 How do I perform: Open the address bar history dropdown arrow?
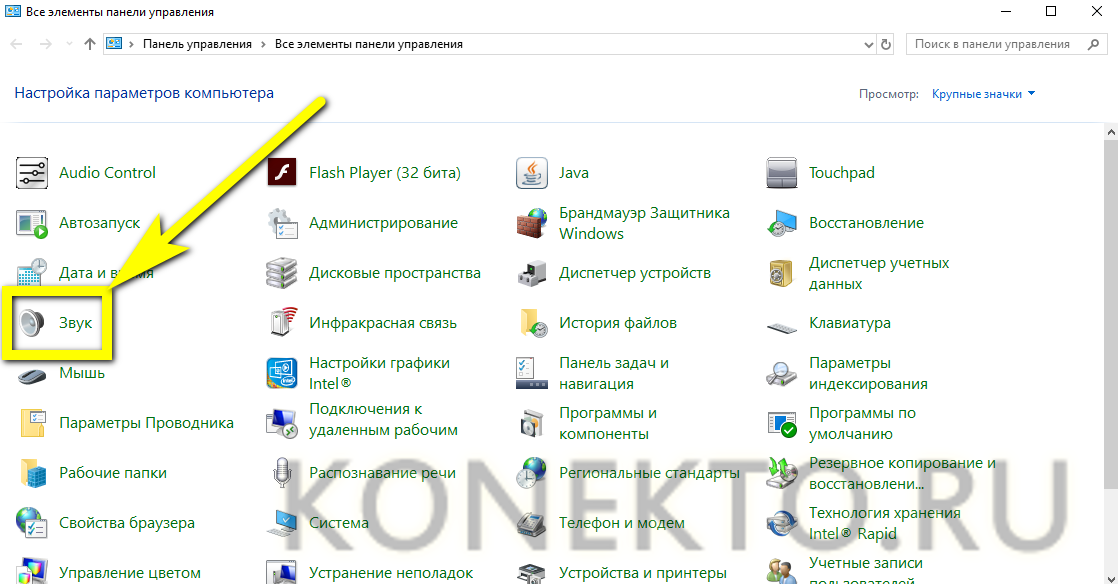[x=867, y=44]
